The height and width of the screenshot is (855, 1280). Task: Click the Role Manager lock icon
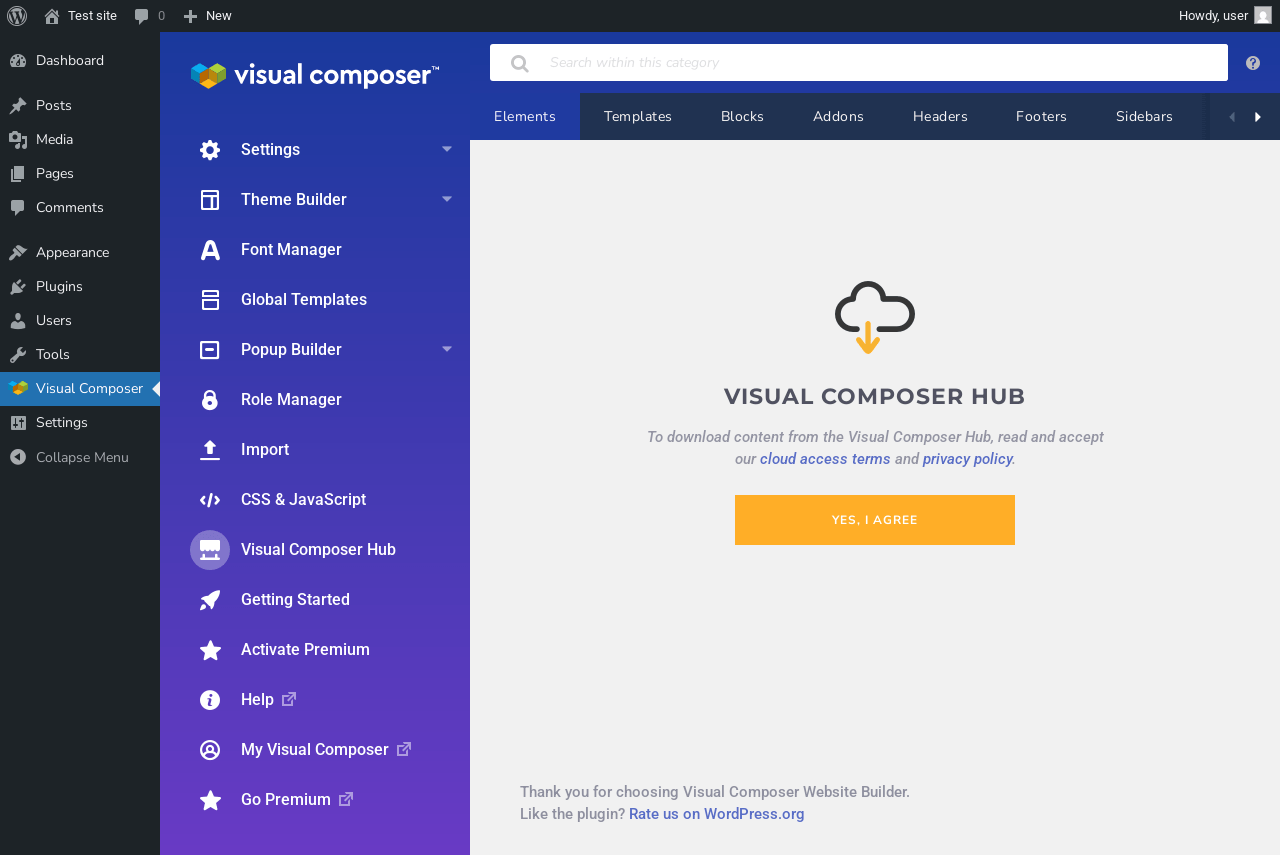point(210,400)
